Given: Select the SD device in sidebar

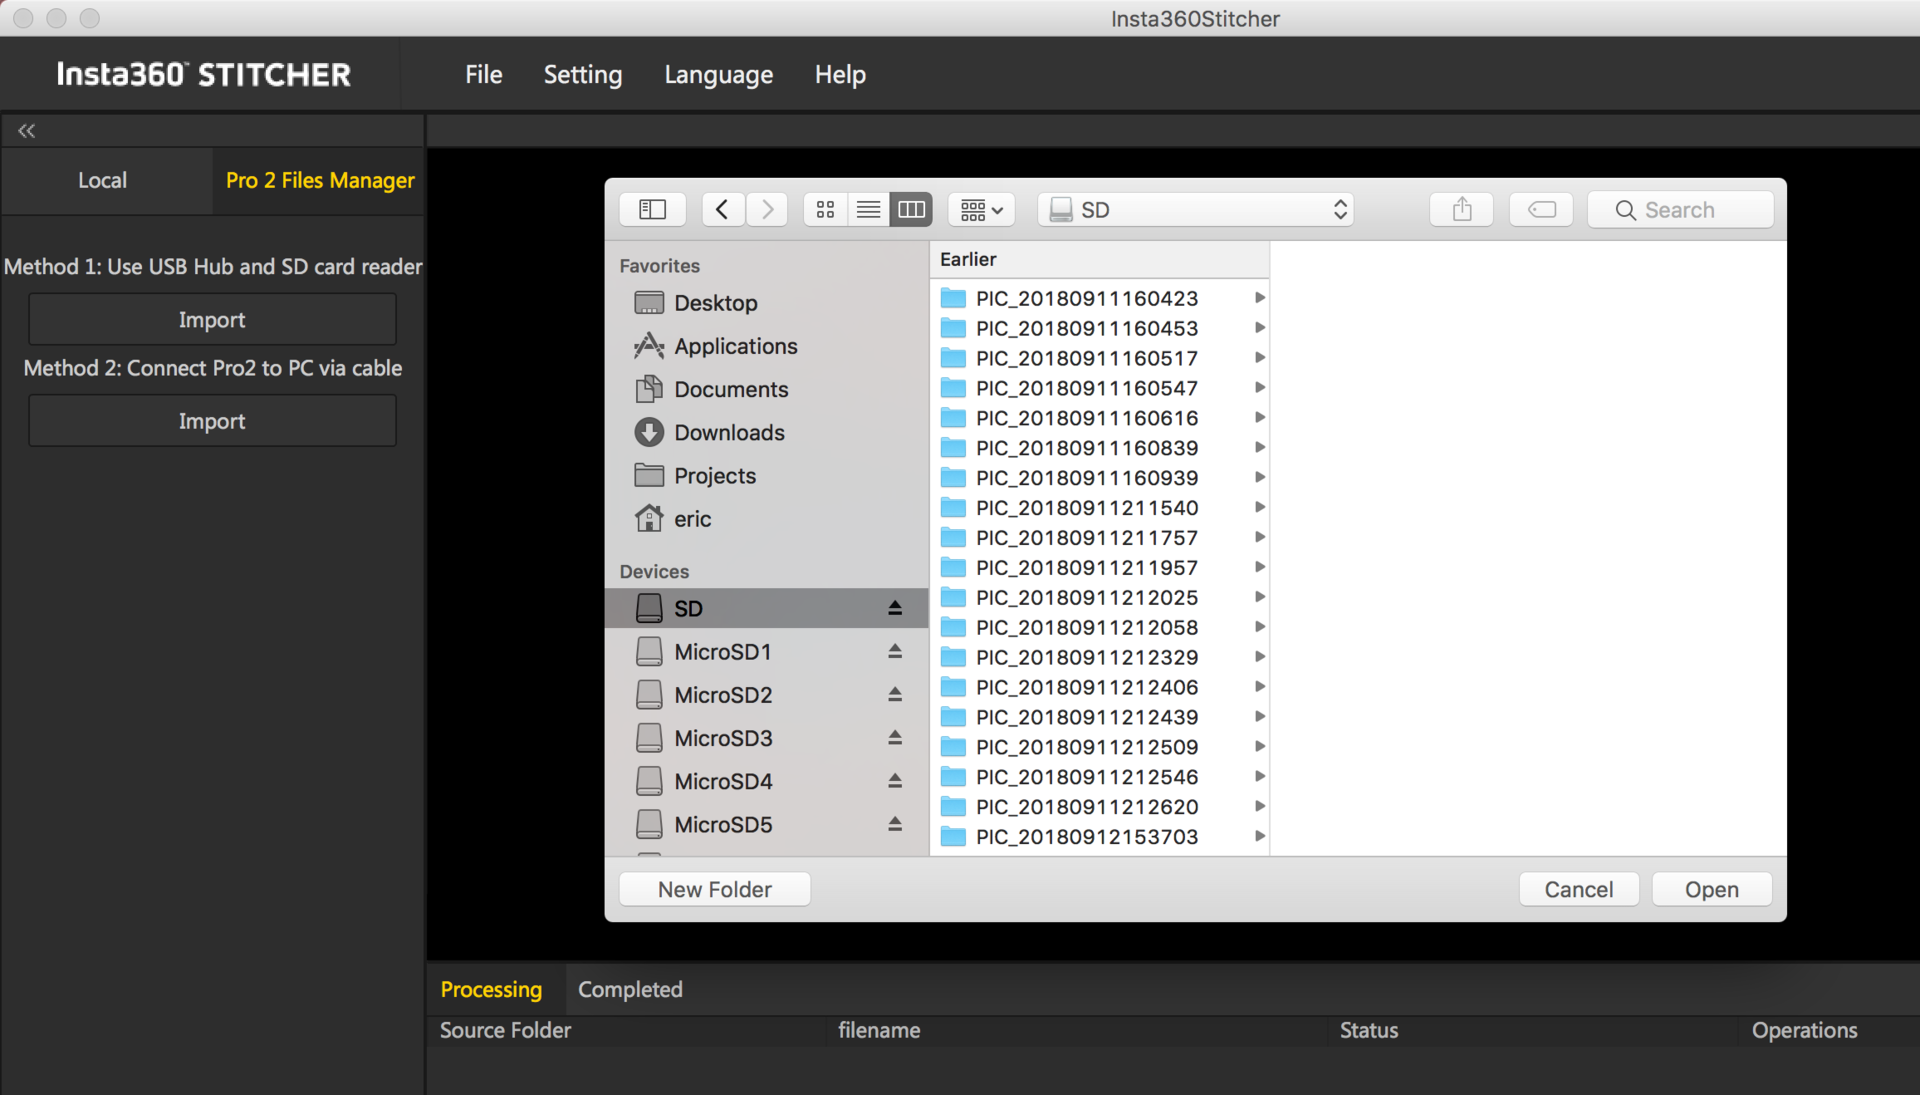Looking at the screenshot, I should pos(766,608).
